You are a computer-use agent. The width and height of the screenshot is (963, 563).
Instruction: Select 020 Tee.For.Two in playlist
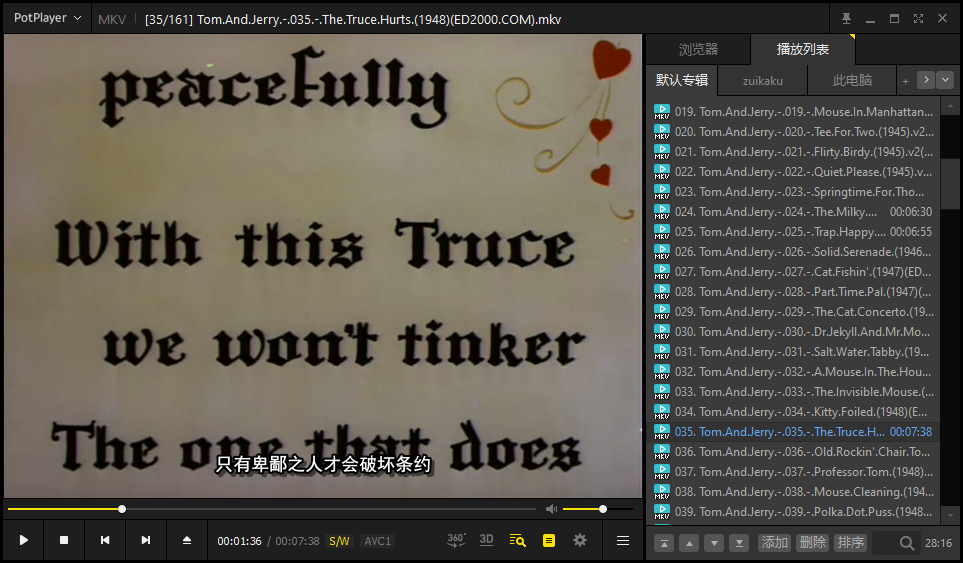(x=793, y=132)
